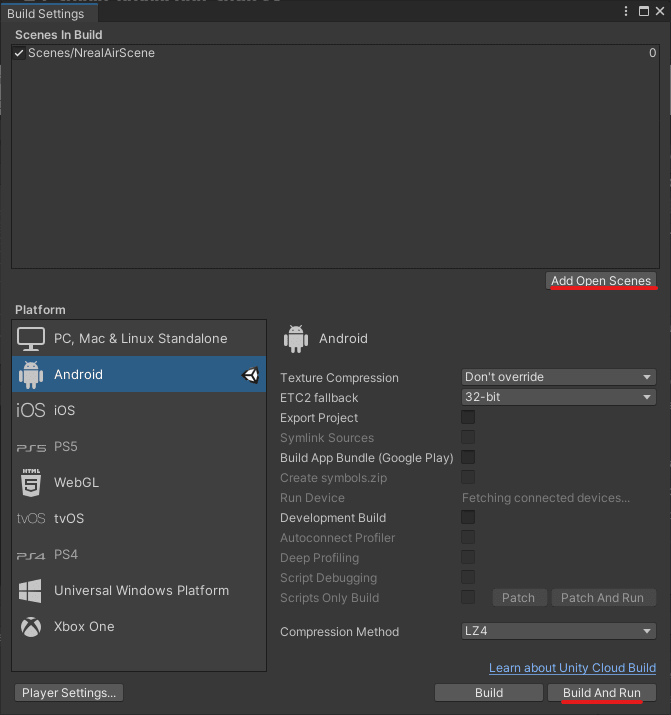This screenshot has height=715, width=671.
Task: Select the PS4 platform icon
Action: pyautogui.click(x=31, y=556)
